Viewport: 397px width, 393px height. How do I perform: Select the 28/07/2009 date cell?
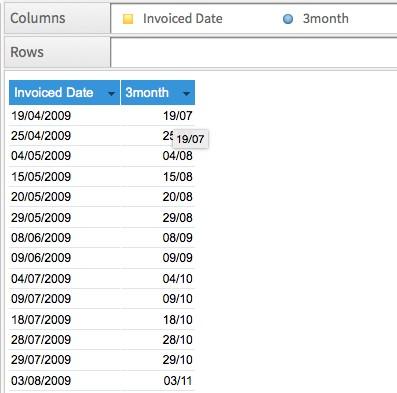[64, 340]
